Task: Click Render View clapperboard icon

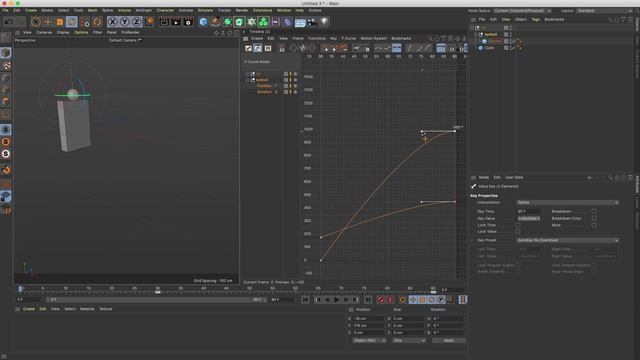Action: point(164,22)
